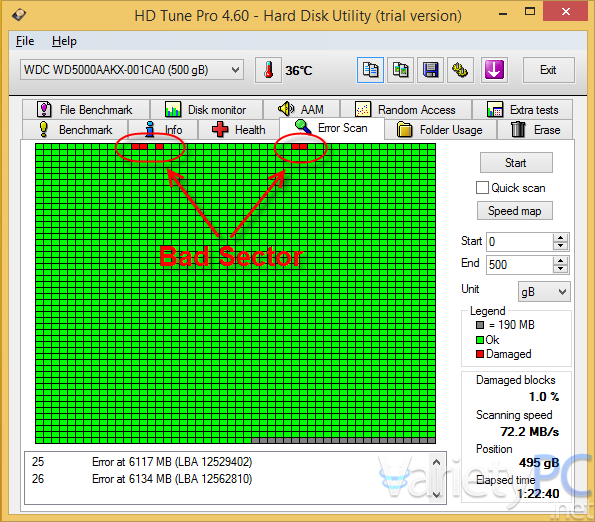Click the thermometer temperature icon
The width and height of the screenshot is (595, 522).
(268, 70)
